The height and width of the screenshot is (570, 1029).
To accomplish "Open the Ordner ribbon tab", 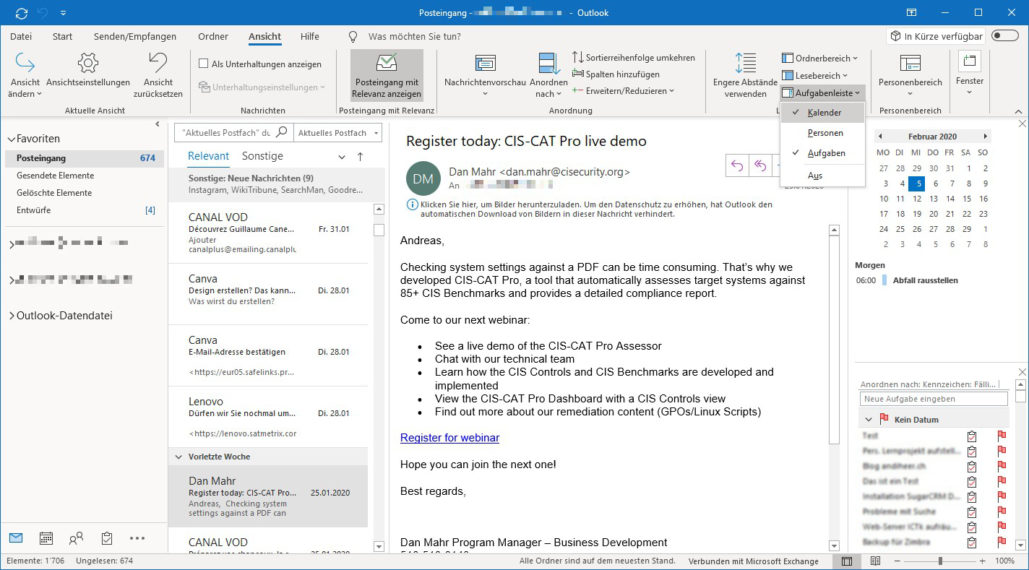I will point(213,37).
